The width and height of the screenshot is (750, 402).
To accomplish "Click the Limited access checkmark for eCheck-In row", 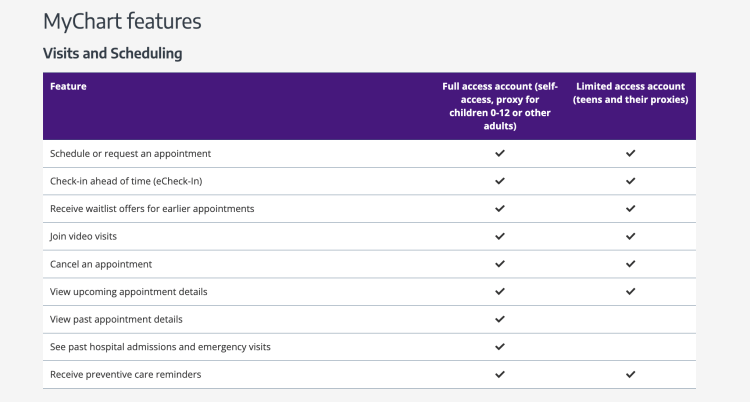I will click(x=630, y=181).
